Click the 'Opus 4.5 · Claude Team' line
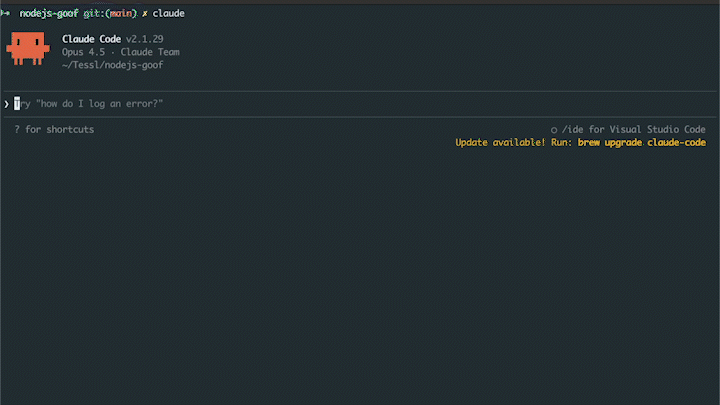Image resolution: width=720 pixels, height=405 pixels. 121,52
